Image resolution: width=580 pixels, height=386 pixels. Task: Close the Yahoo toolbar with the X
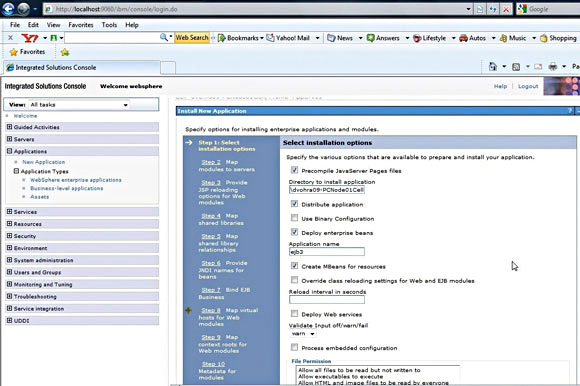[10, 37]
